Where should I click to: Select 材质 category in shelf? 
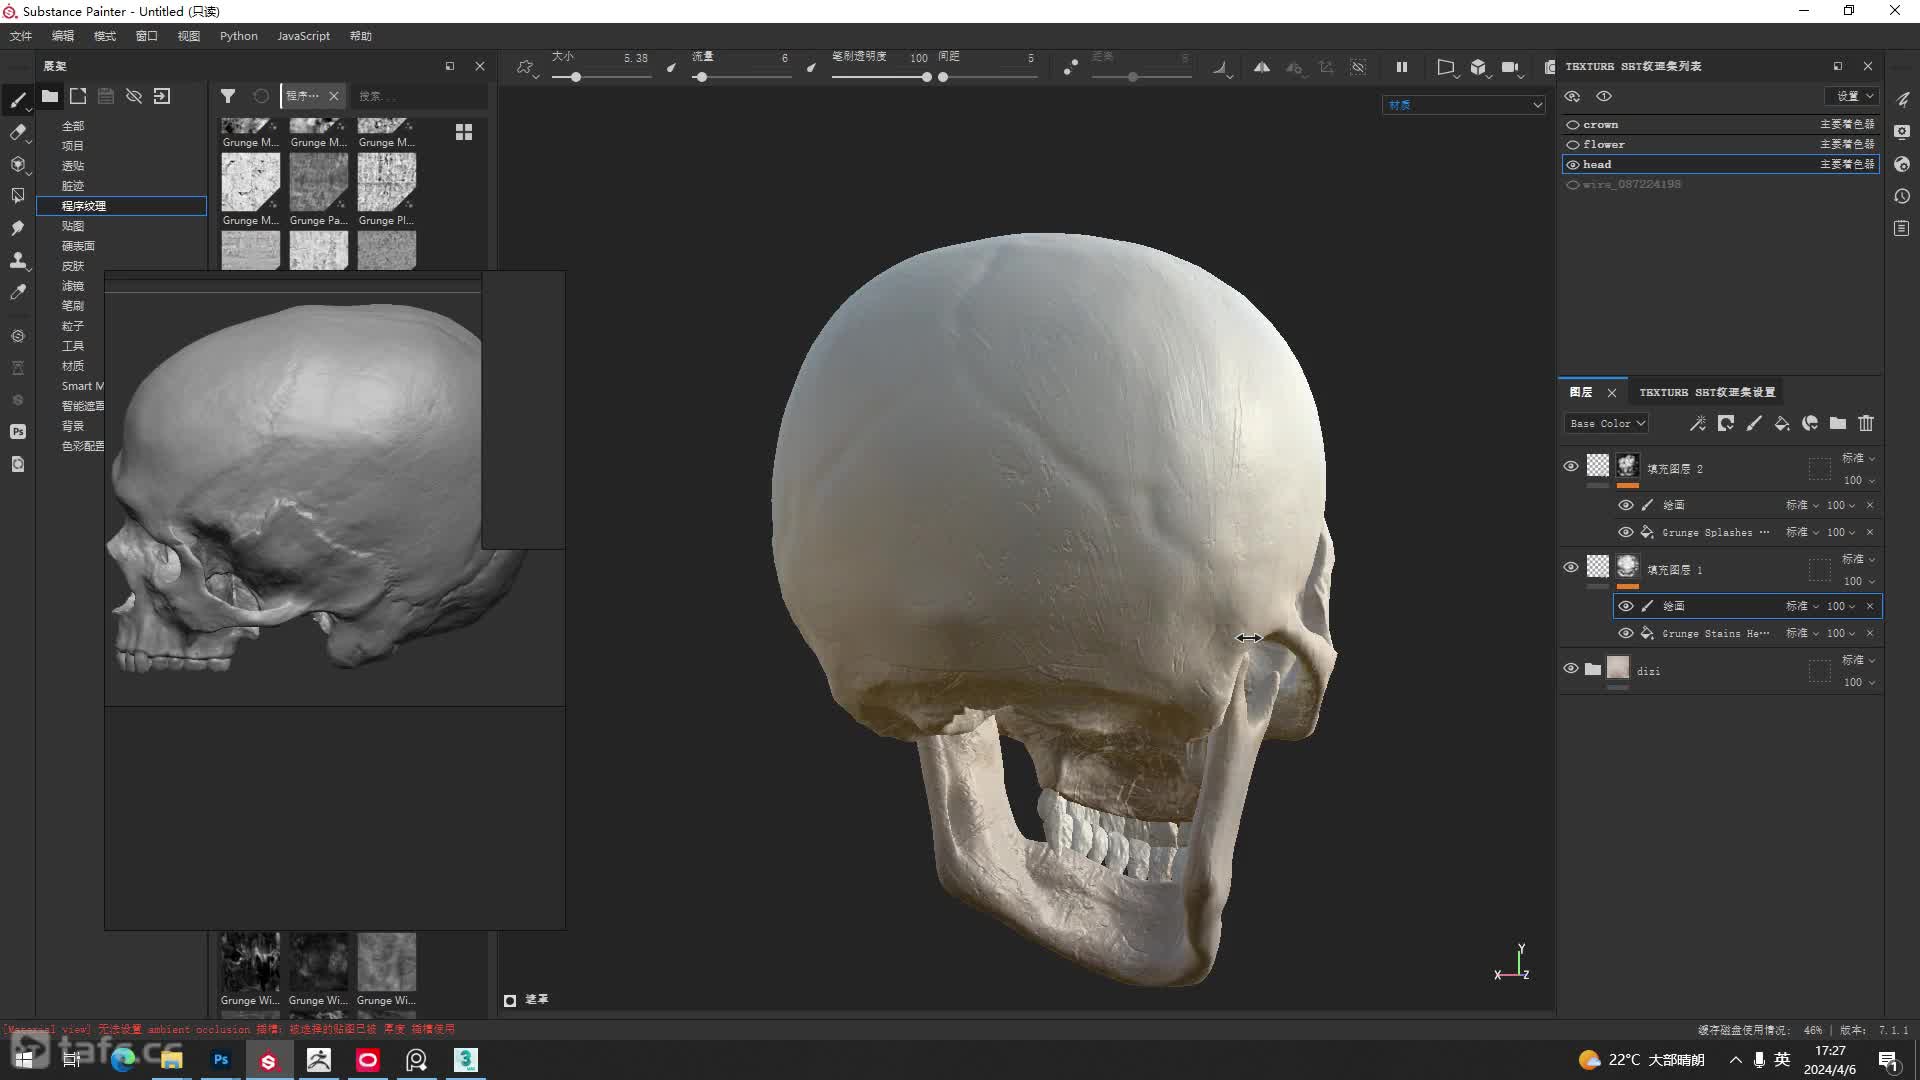click(73, 366)
